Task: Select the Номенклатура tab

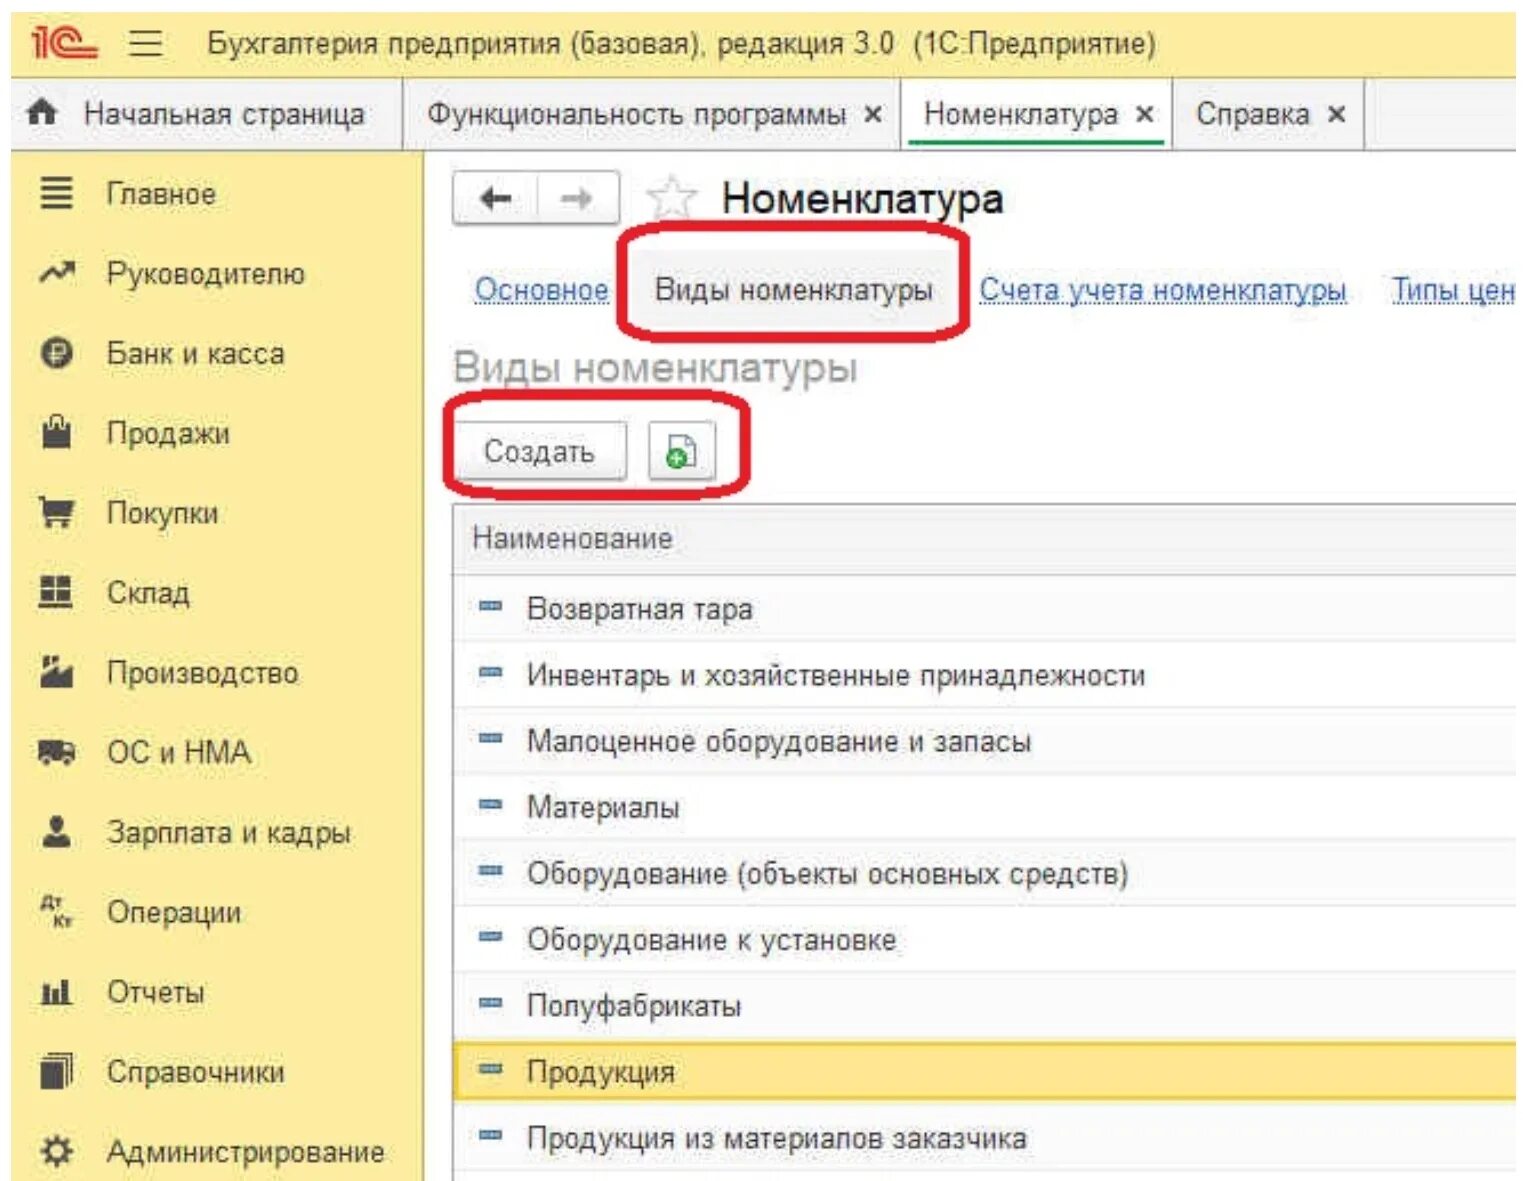Action: point(1036,114)
